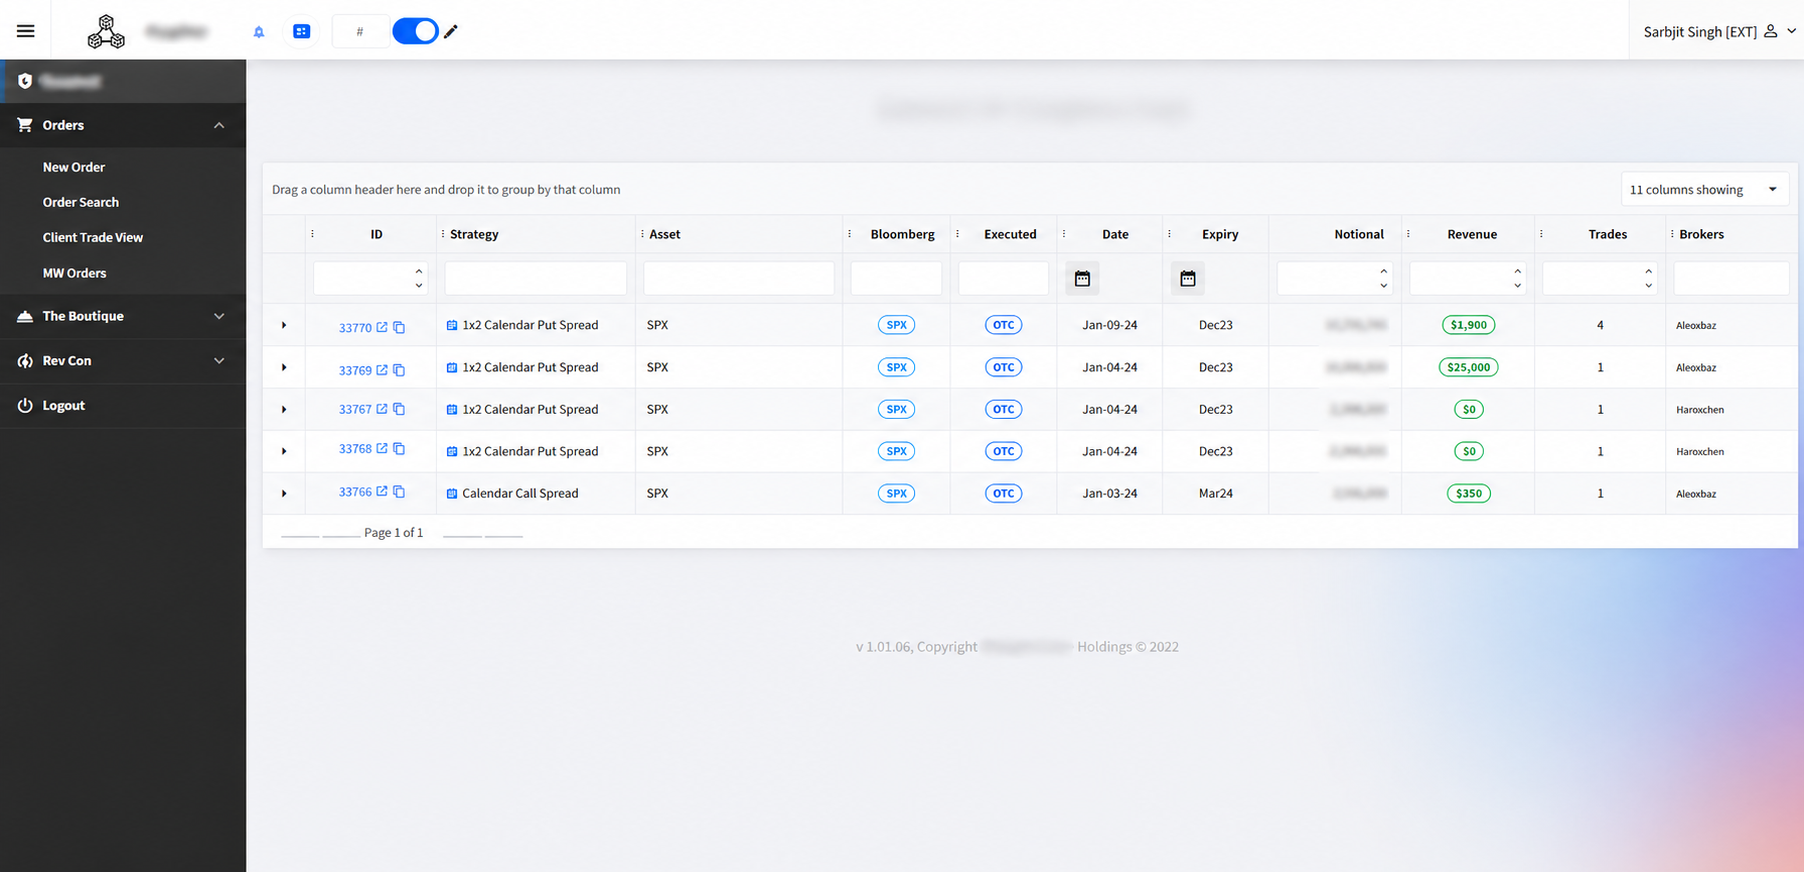
Task: Click the $350 revenue badge
Action: [x=1468, y=493]
